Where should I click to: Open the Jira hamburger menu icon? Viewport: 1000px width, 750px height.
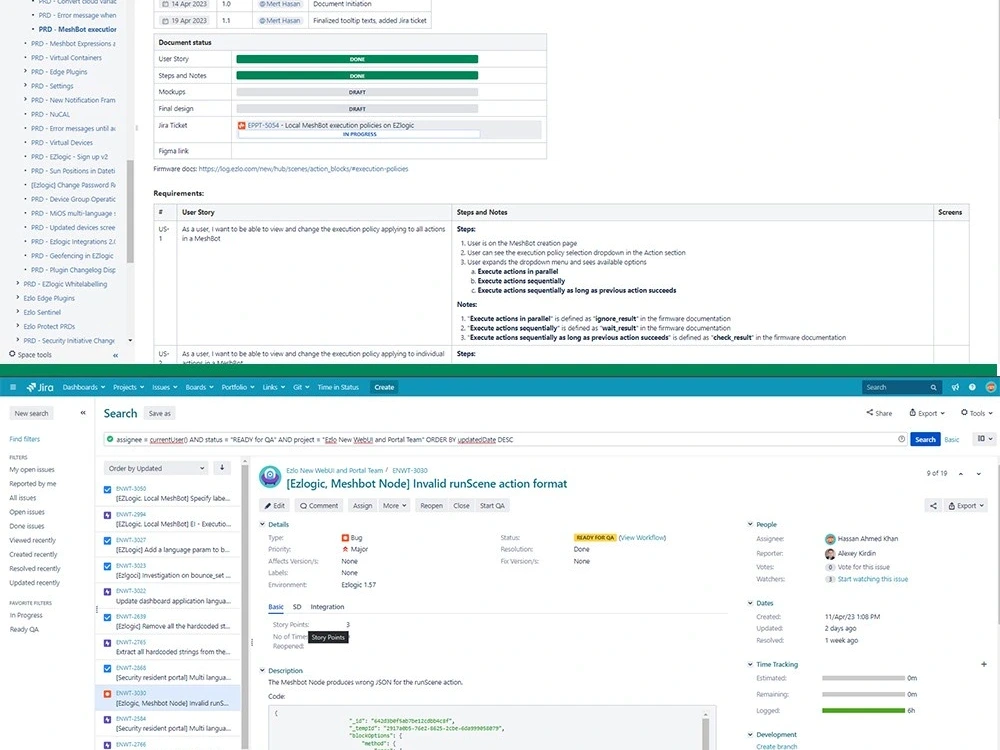(x=13, y=387)
